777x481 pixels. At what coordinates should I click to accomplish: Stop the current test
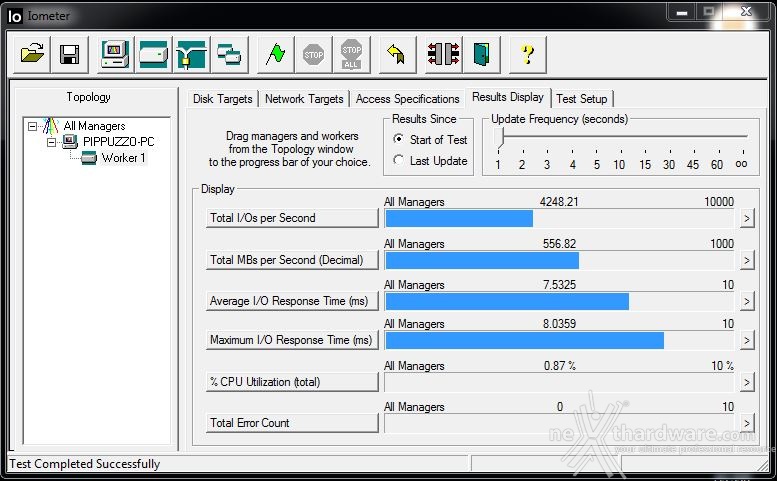[313, 54]
